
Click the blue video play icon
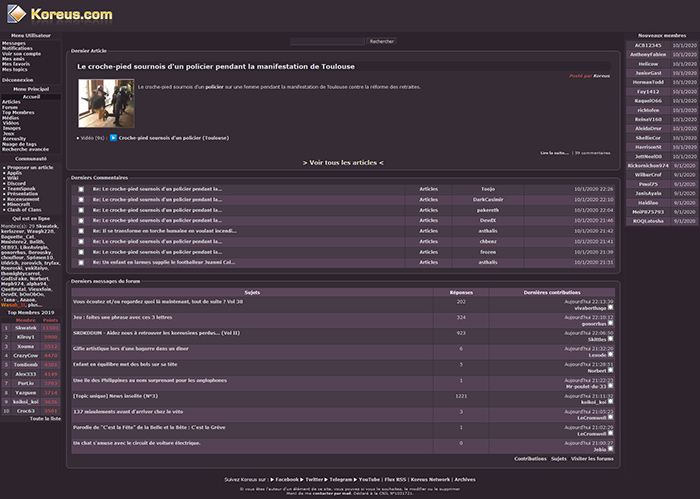113,137
